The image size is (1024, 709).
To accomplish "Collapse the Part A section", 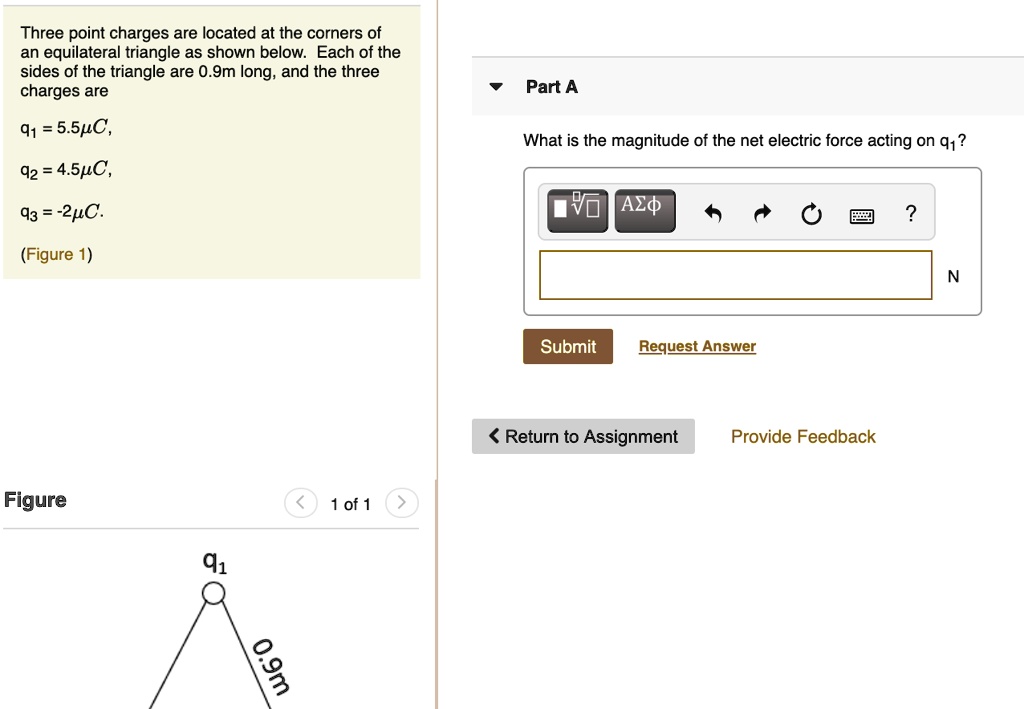I will pyautogui.click(x=496, y=87).
